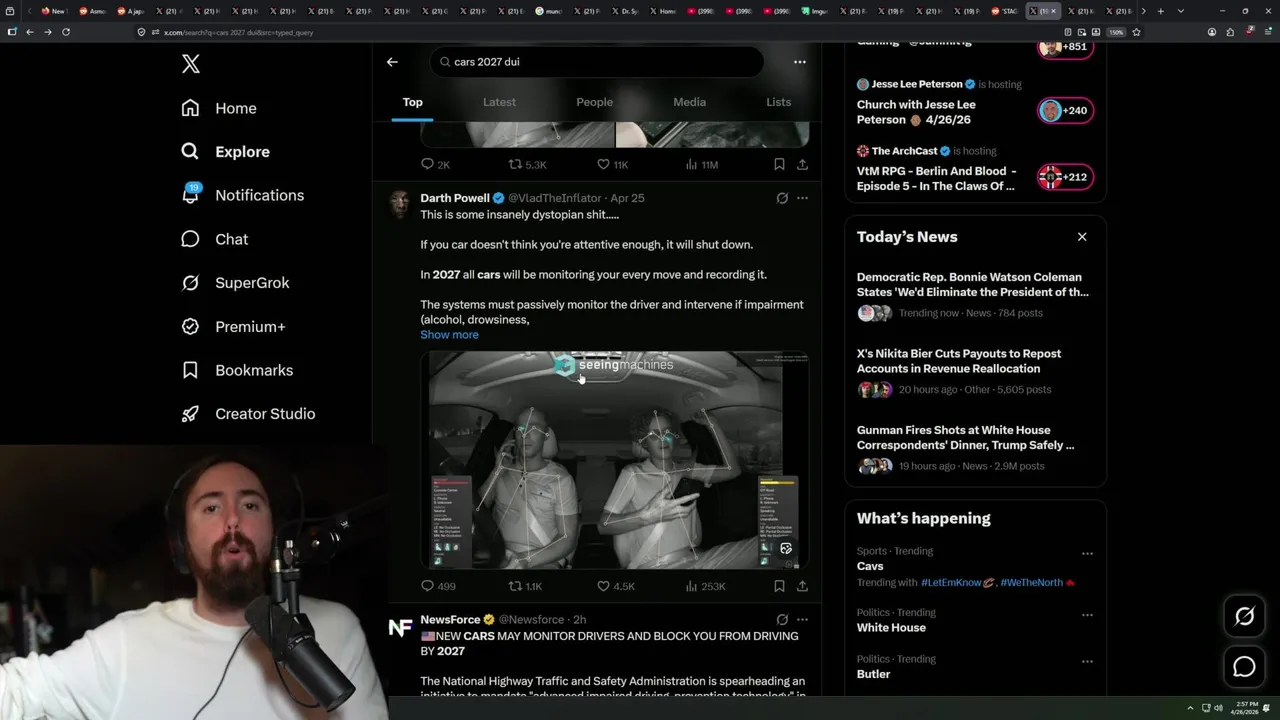This screenshot has width=1280, height=720.
Task: Open search options three-dot menu
Action: [x=799, y=62]
